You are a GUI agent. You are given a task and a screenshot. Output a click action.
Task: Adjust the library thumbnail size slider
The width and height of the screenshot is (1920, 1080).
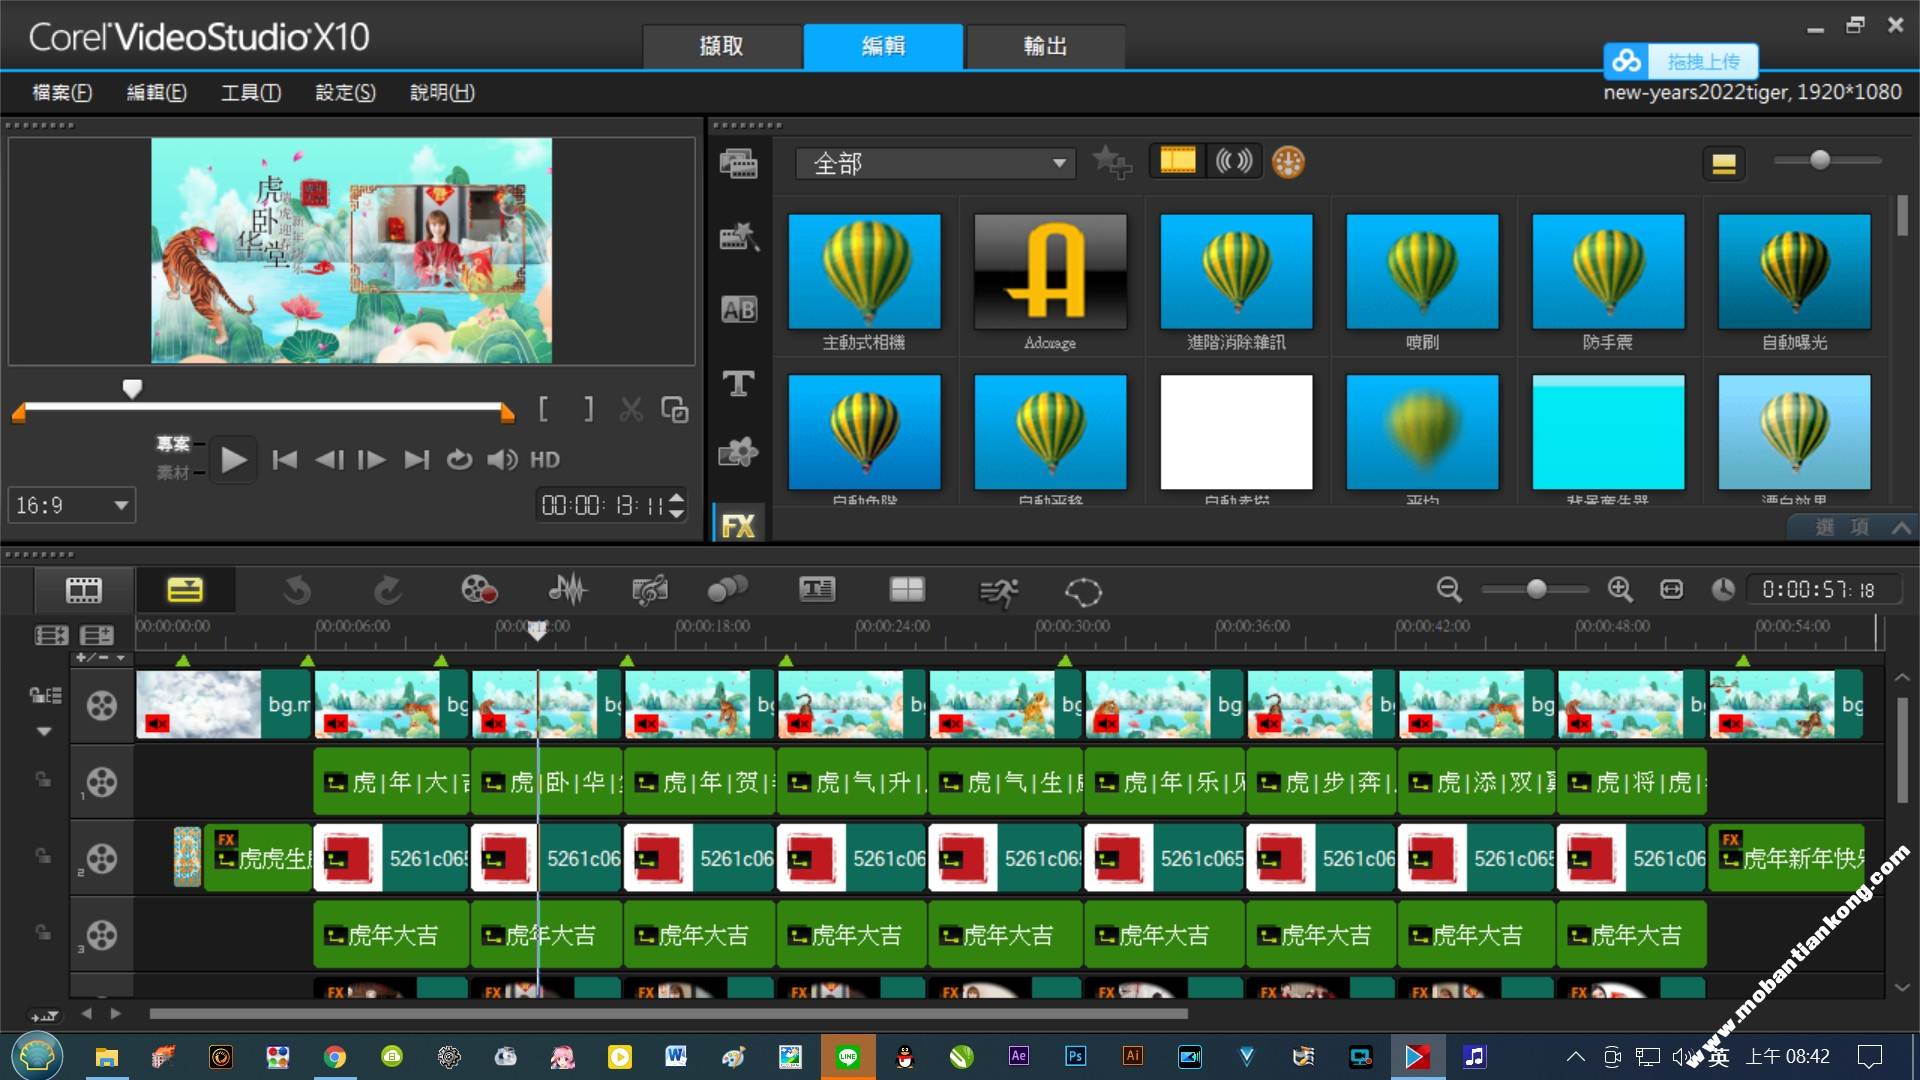point(1820,160)
